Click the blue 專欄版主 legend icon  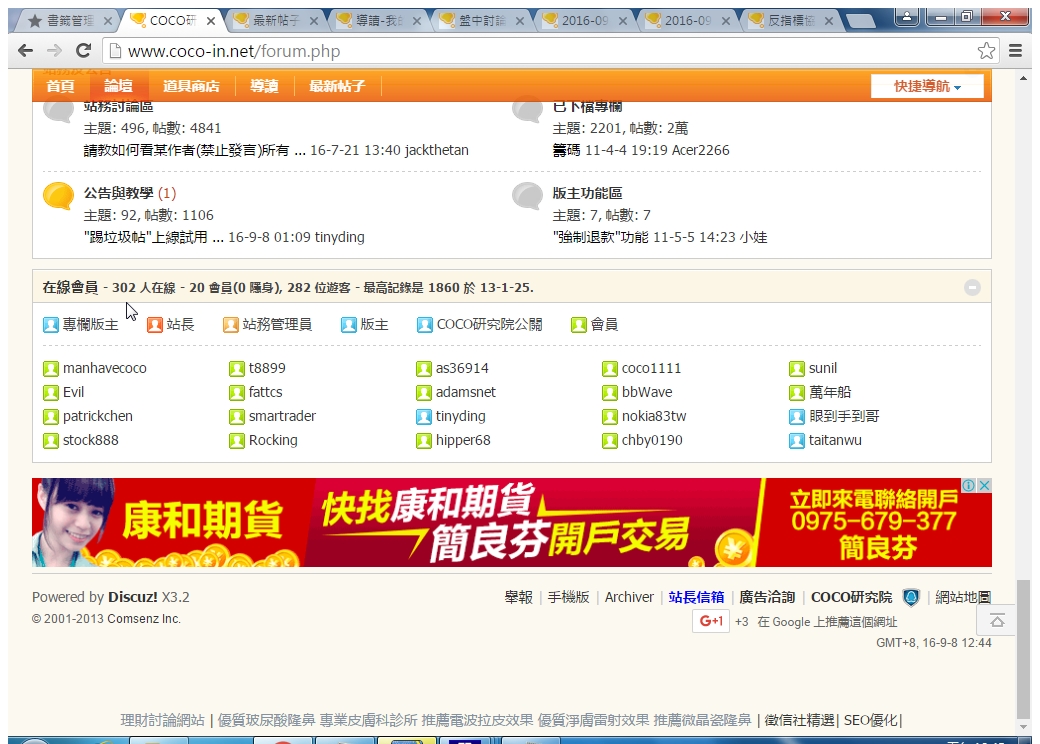tap(51, 325)
